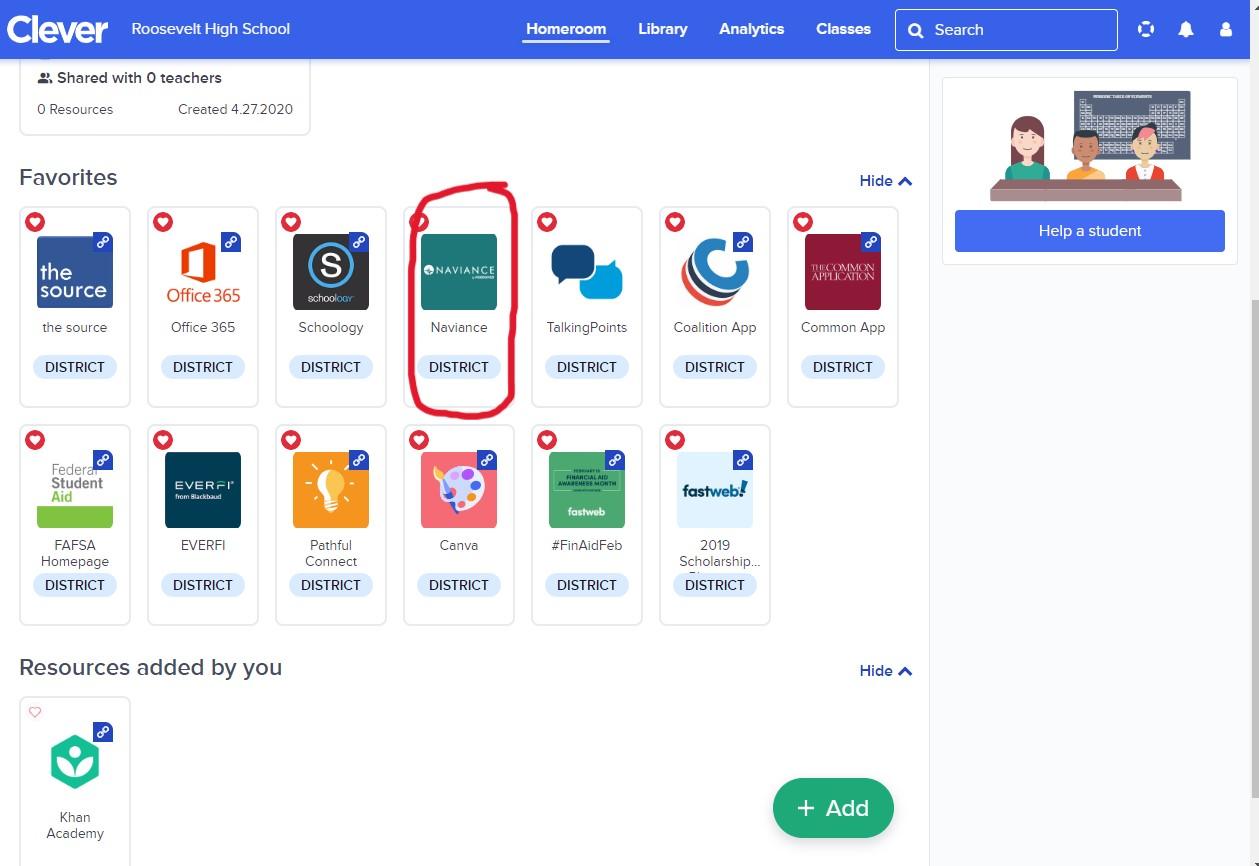The image size is (1259, 866).
Task: Open the Library tab
Action: click(x=663, y=29)
